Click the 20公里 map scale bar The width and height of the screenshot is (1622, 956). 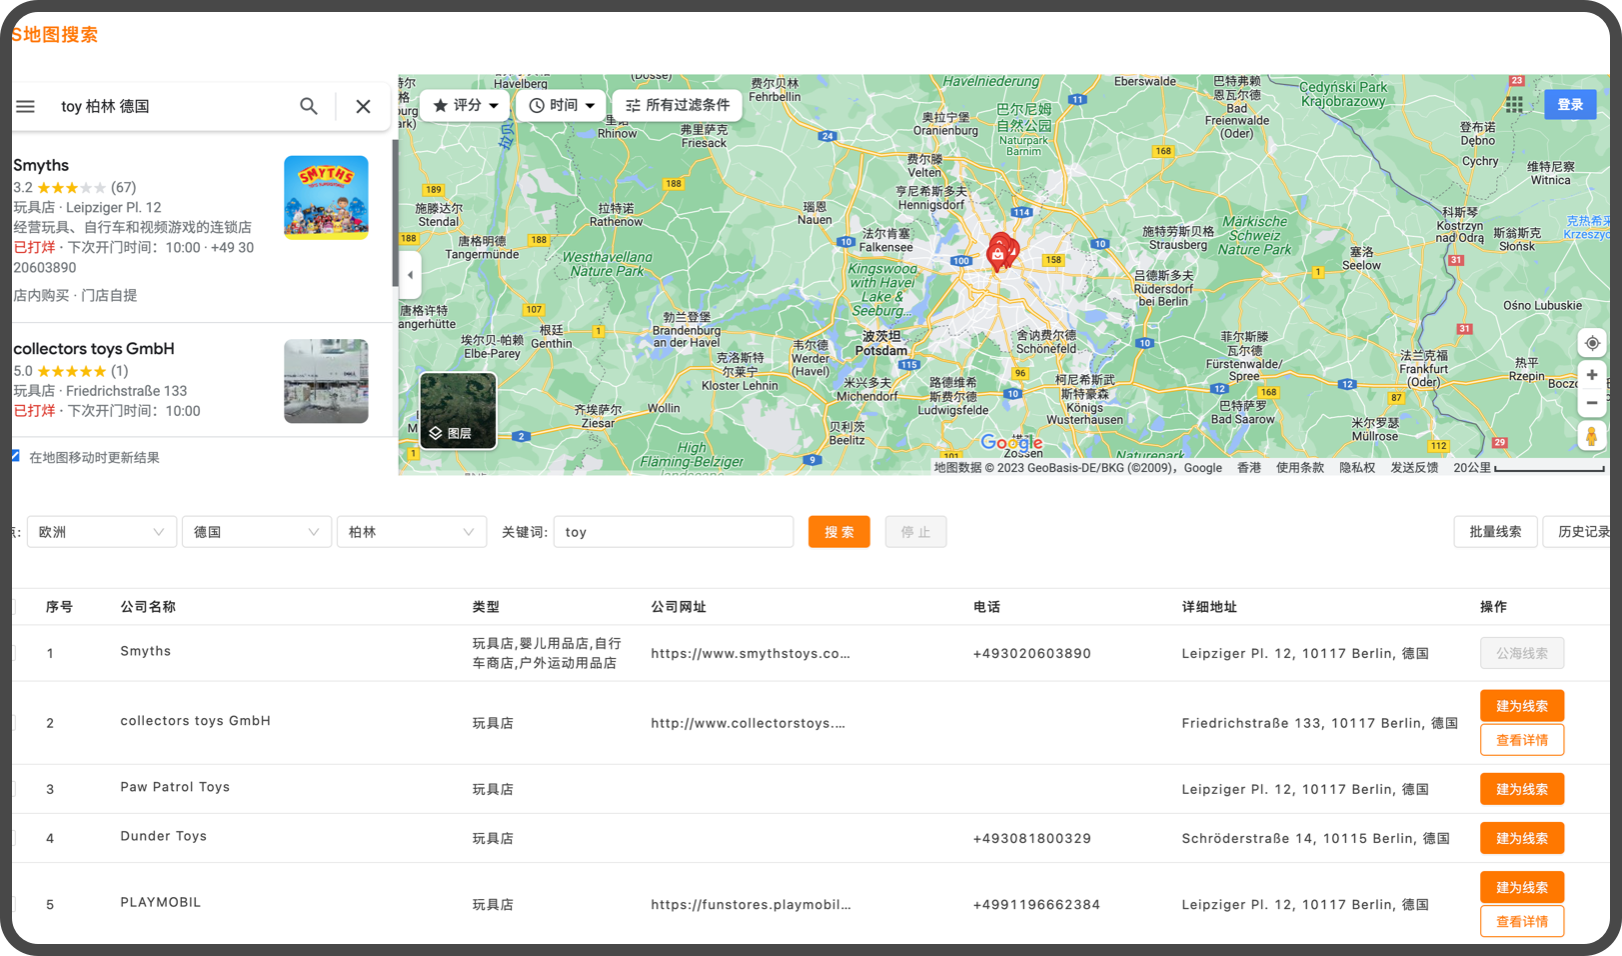pos(1529,467)
